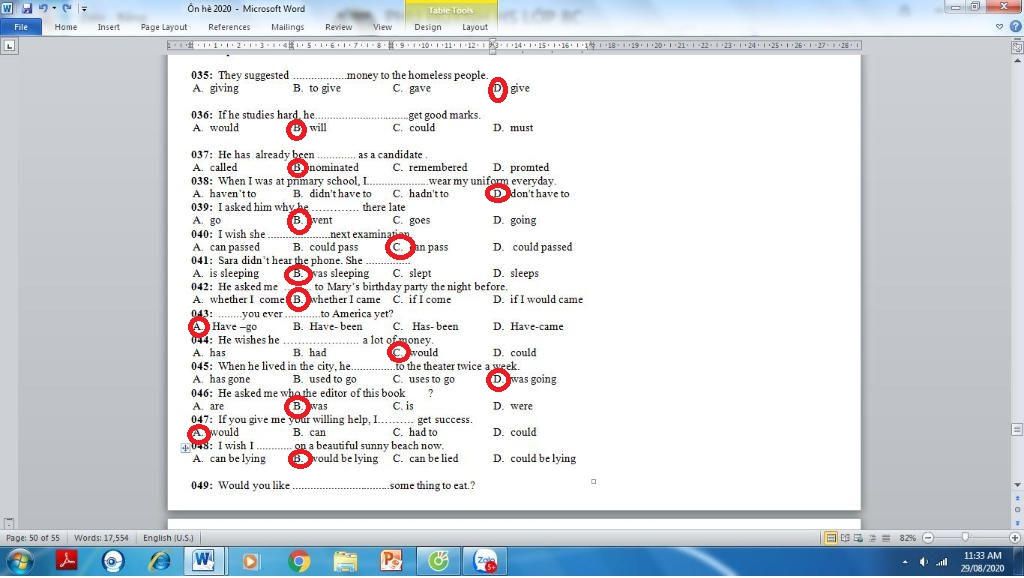Open Customize Quick Access Toolbar dropdown
The height and width of the screenshot is (578, 1024).
84,8
